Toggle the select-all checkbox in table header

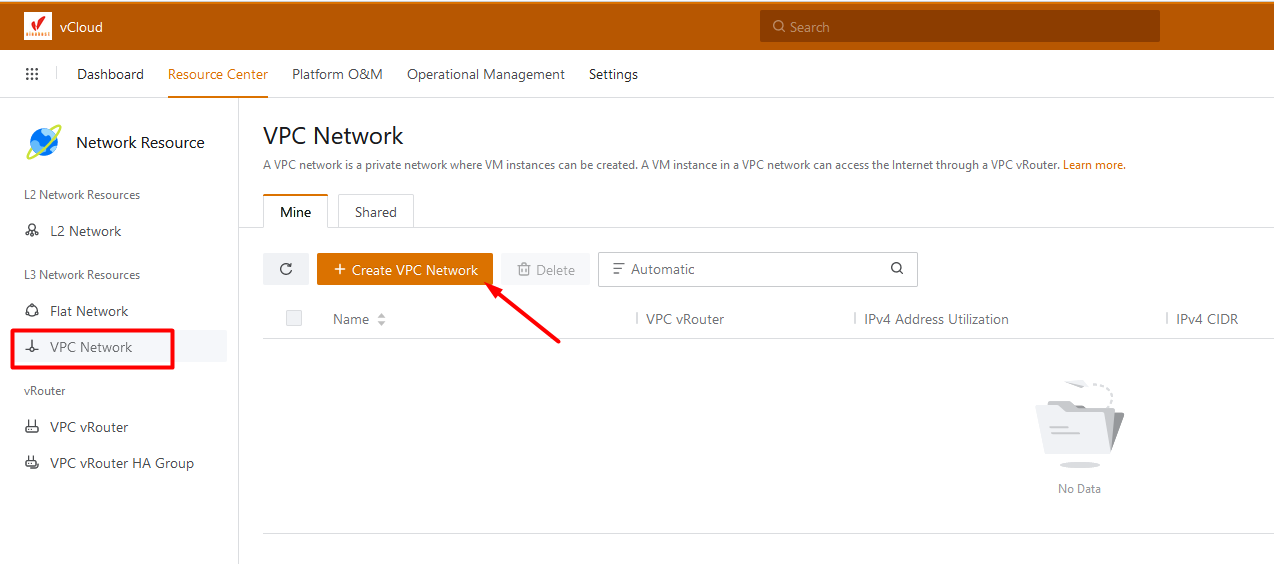click(294, 319)
